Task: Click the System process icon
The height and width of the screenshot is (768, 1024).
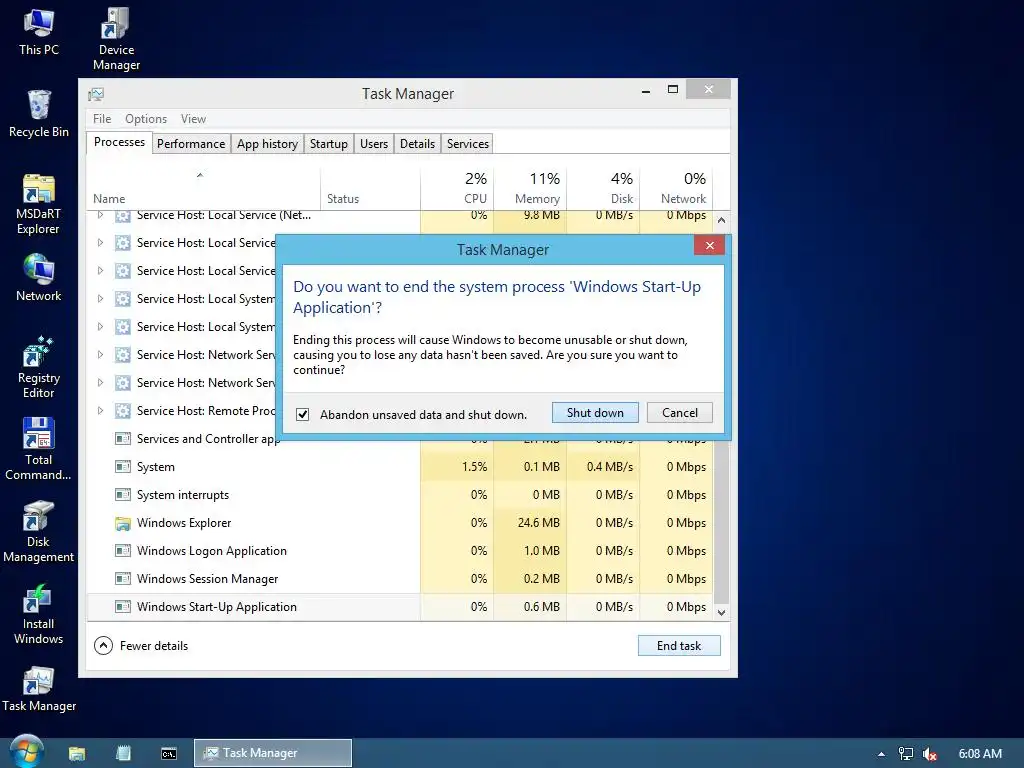Action: pos(122,467)
